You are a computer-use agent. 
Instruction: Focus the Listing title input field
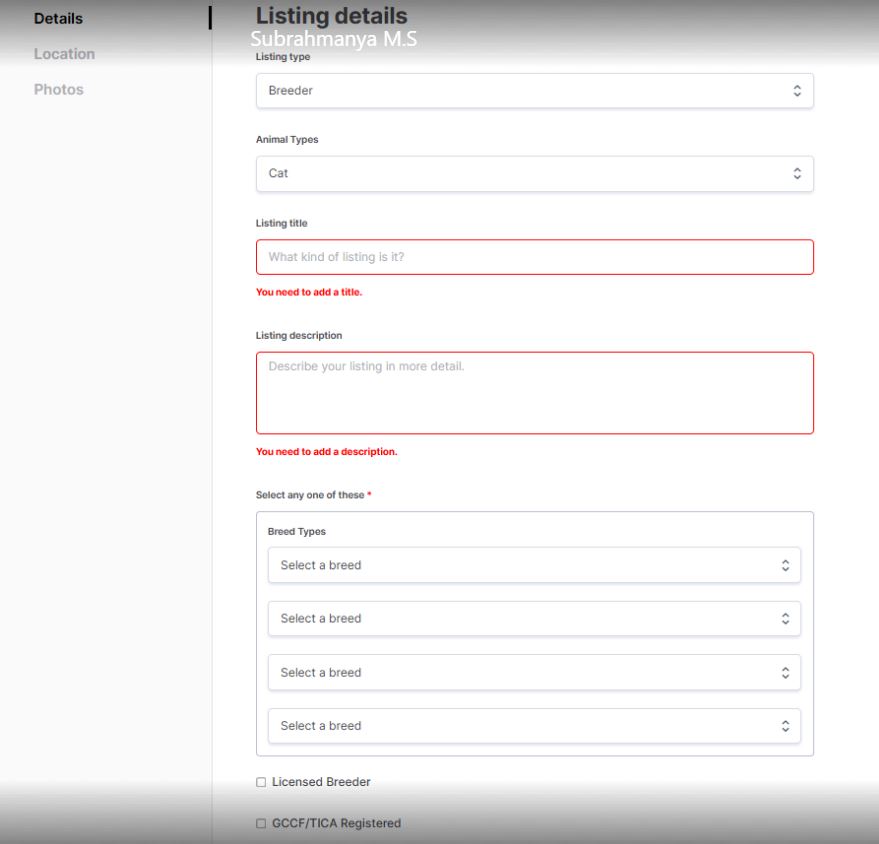pos(534,257)
